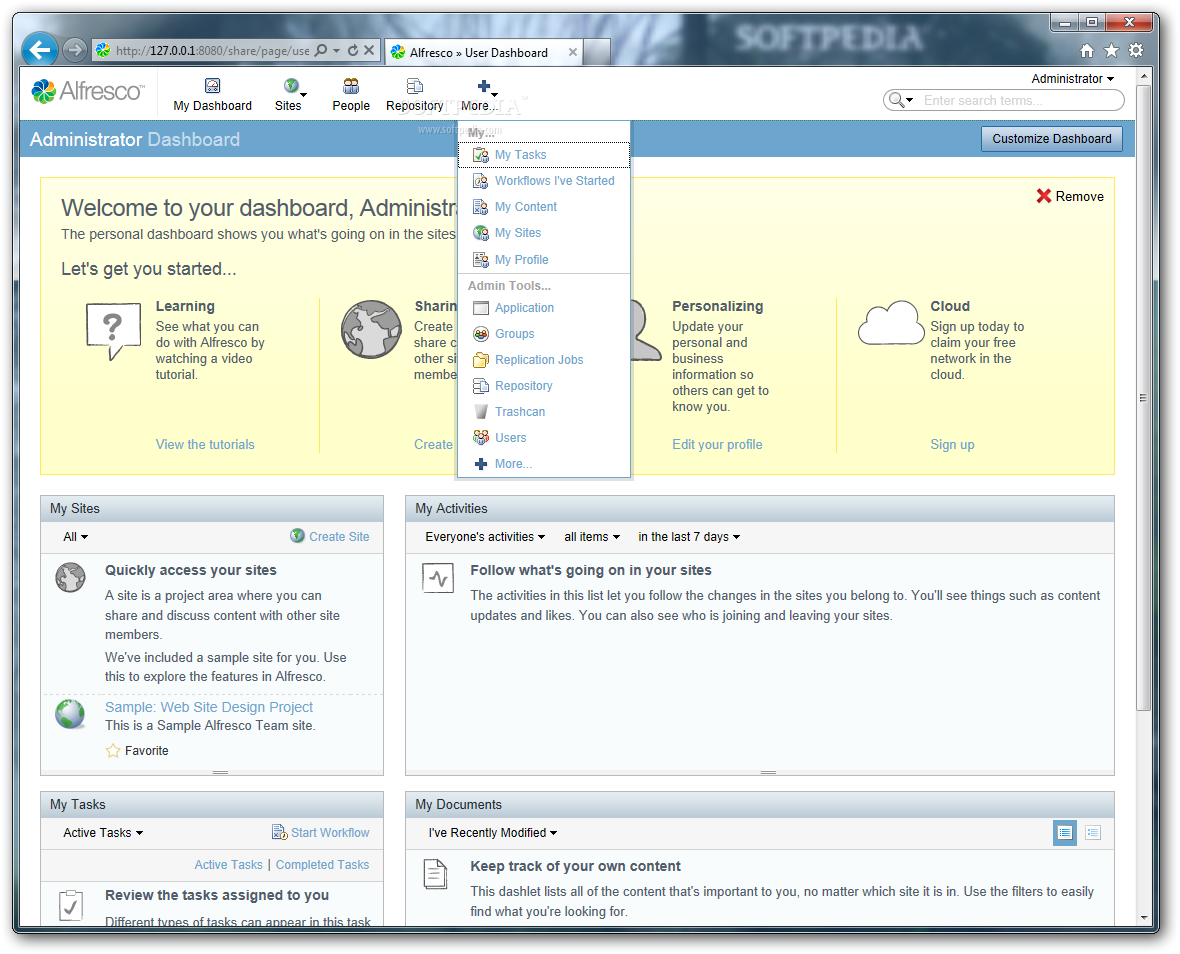Click the View the tutorials link
This screenshot has height=954, width=1180.
[205, 445]
